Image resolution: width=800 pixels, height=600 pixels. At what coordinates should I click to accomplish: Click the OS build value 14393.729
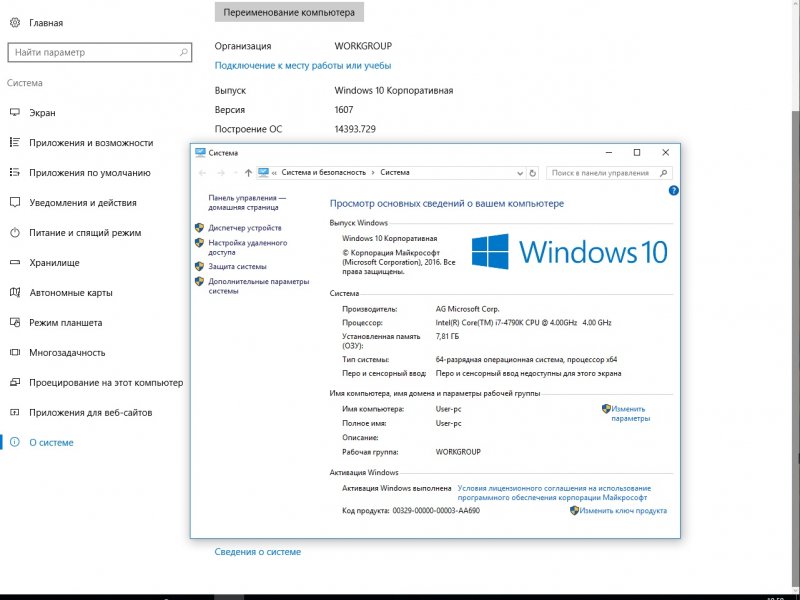(x=355, y=129)
